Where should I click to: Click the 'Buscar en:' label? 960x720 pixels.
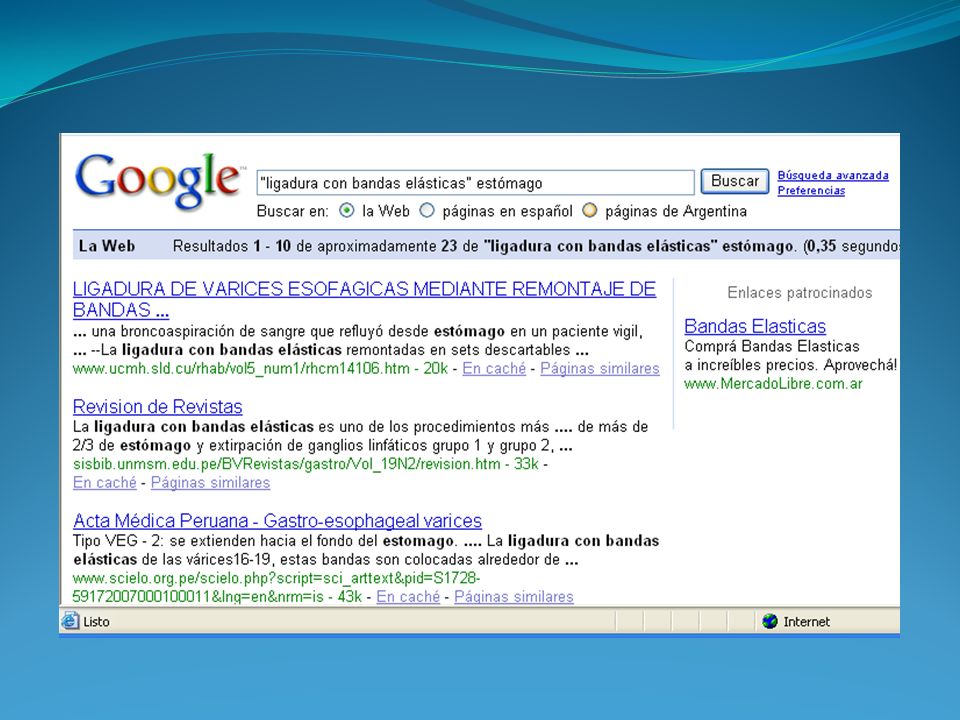[293, 211]
